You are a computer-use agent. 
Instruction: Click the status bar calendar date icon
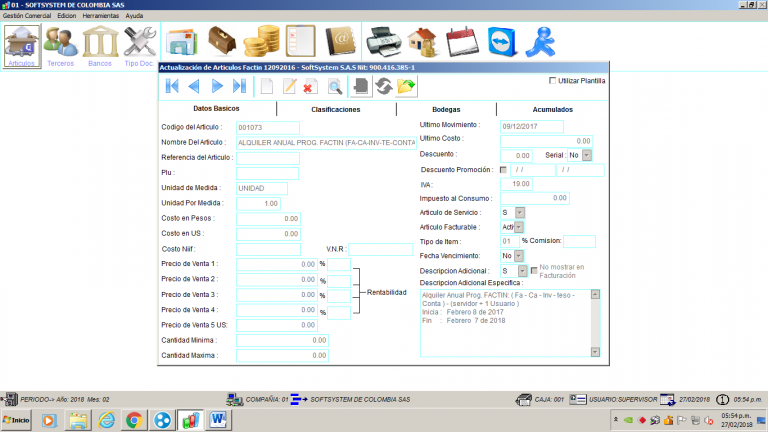(x=668, y=400)
